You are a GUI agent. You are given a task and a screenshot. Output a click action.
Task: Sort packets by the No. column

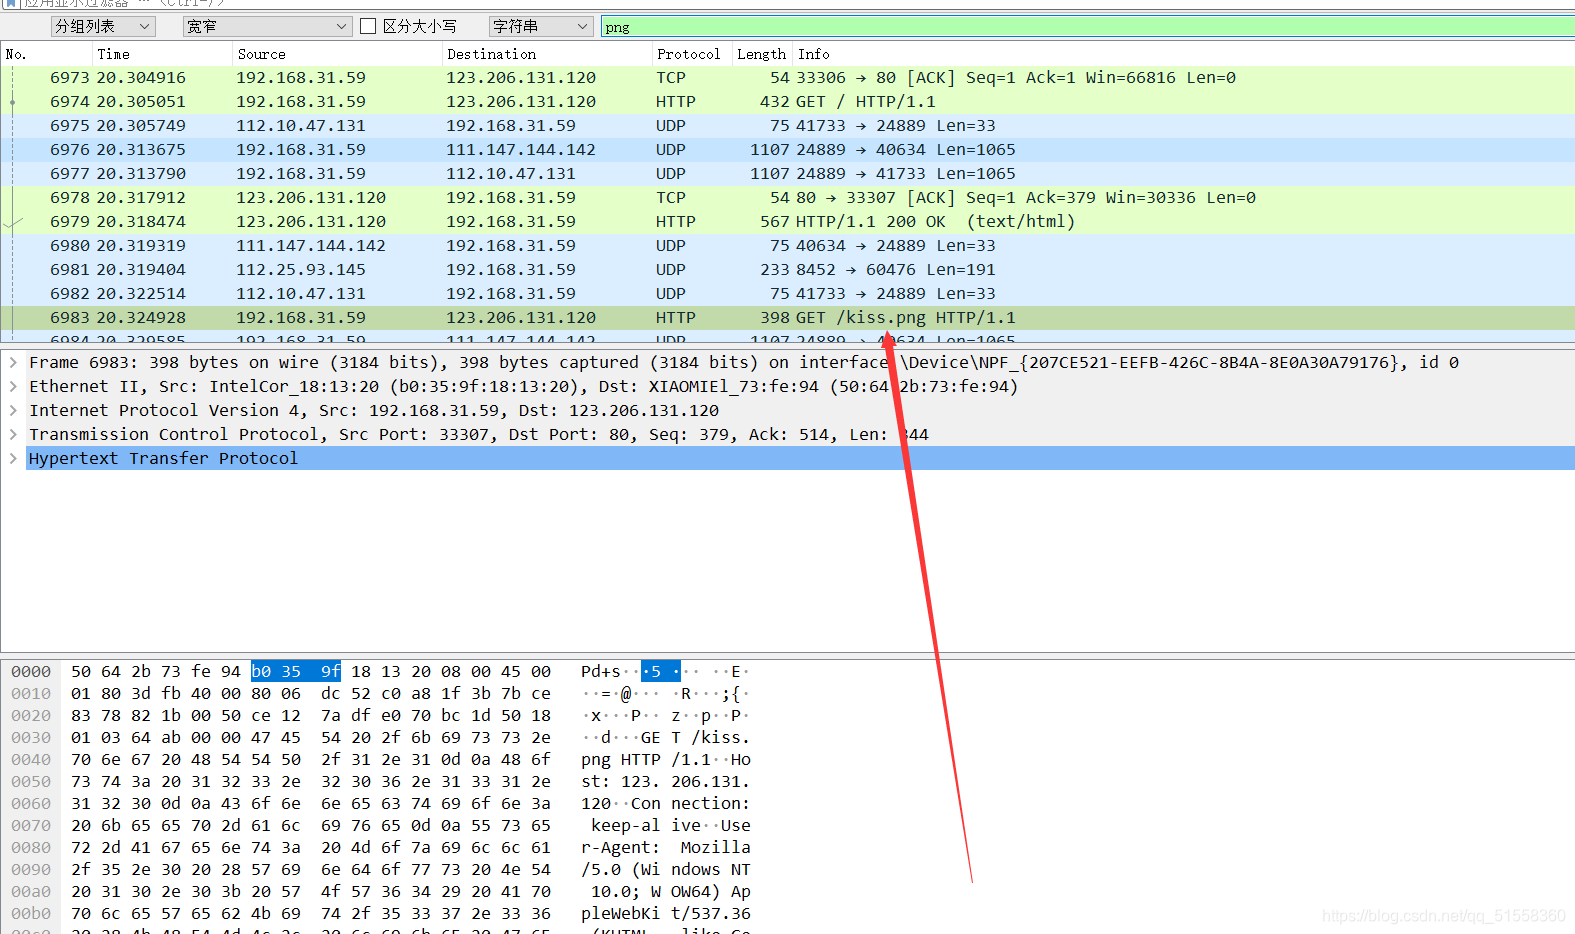[47, 54]
